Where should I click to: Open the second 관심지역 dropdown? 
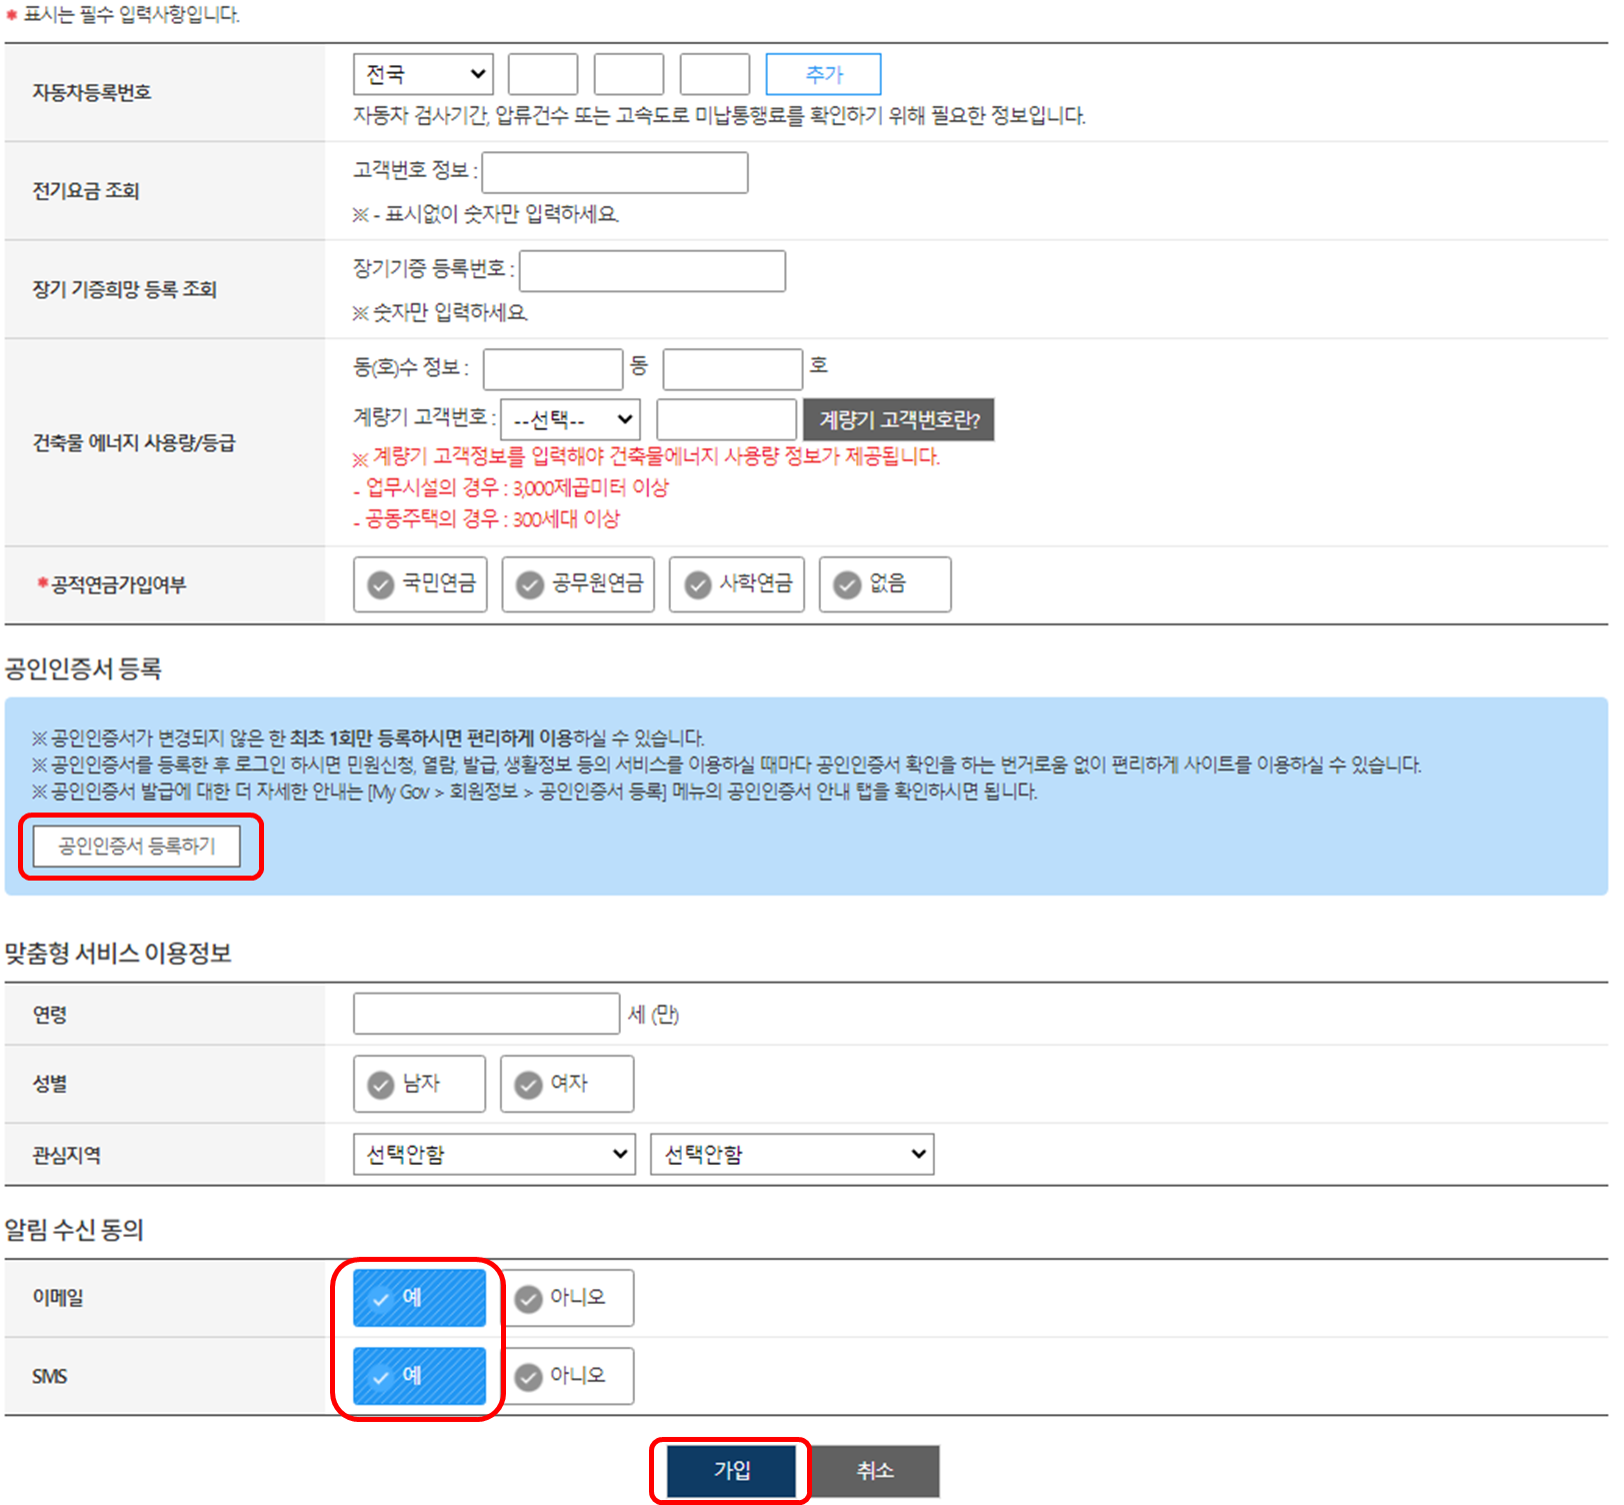792,1154
